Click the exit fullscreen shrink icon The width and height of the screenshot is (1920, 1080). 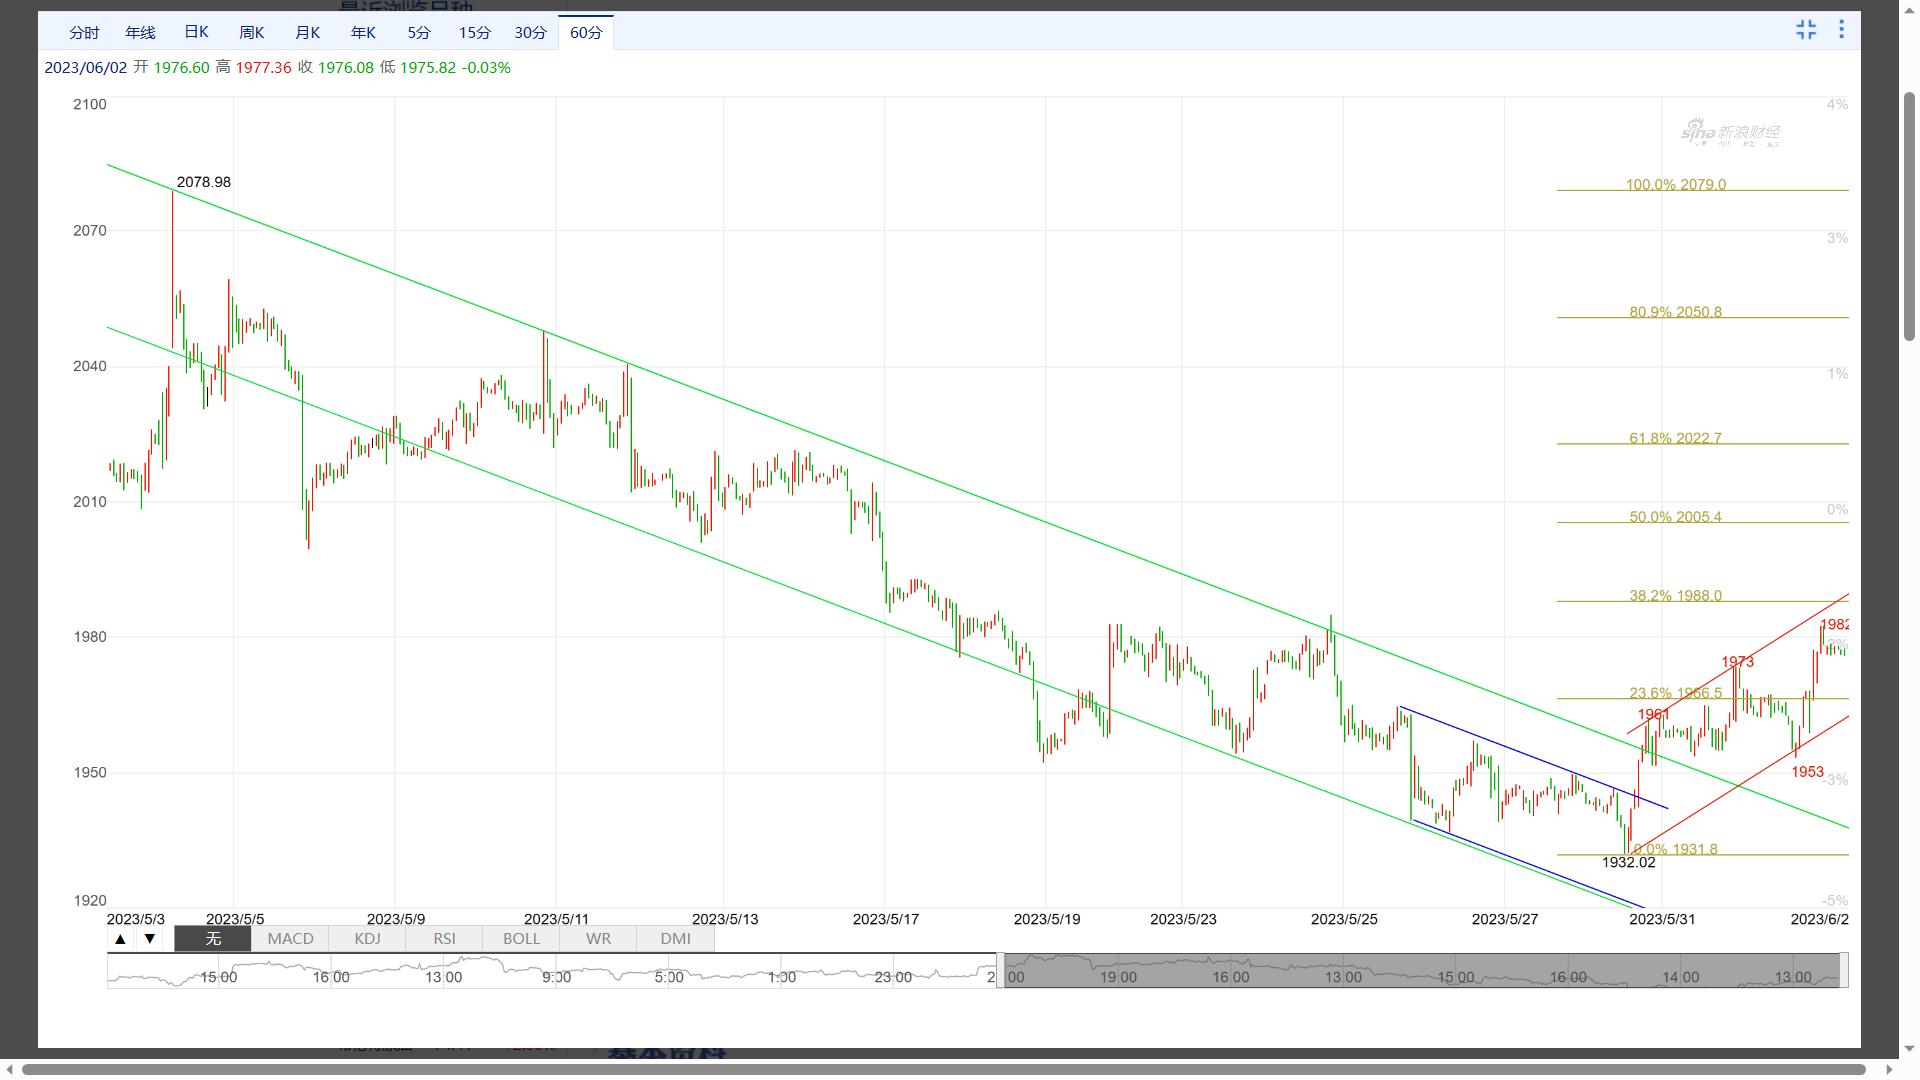1806,30
